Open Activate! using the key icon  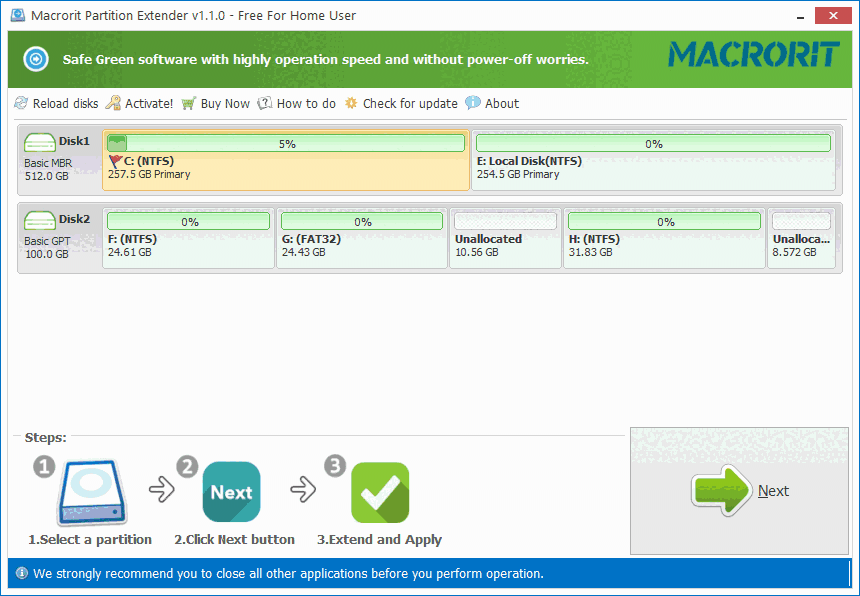tap(115, 103)
